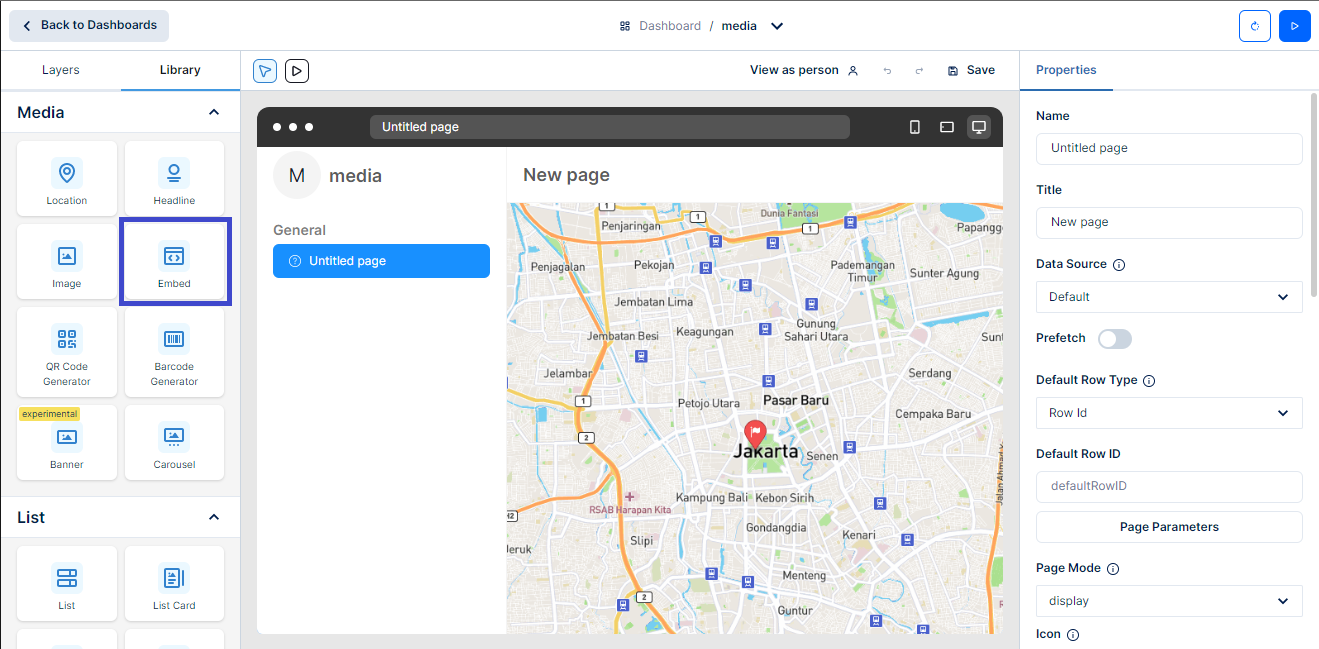This screenshot has width=1319, height=649.
Task: Add the Location component from library
Action: pos(67,179)
